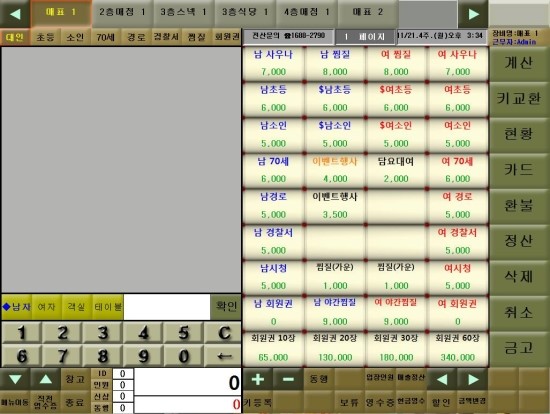This screenshot has height=414, width=550.
Task: Select the 객실 option
Action: pyautogui.click(x=77, y=307)
